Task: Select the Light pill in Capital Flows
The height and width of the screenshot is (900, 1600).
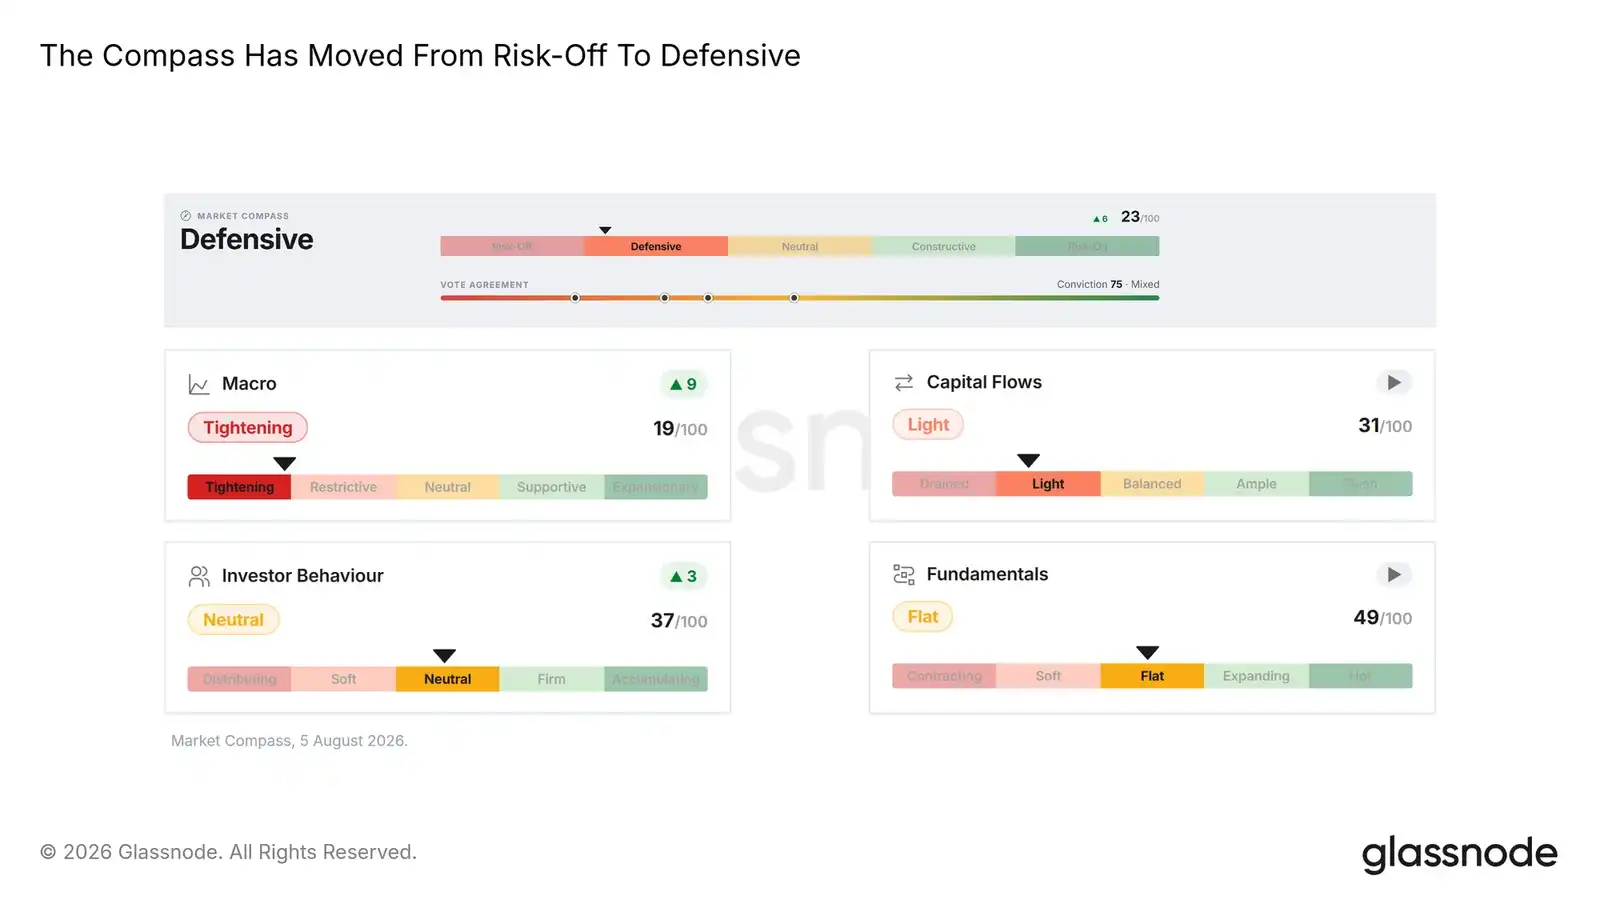Action: pyautogui.click(x=928, y=425)
